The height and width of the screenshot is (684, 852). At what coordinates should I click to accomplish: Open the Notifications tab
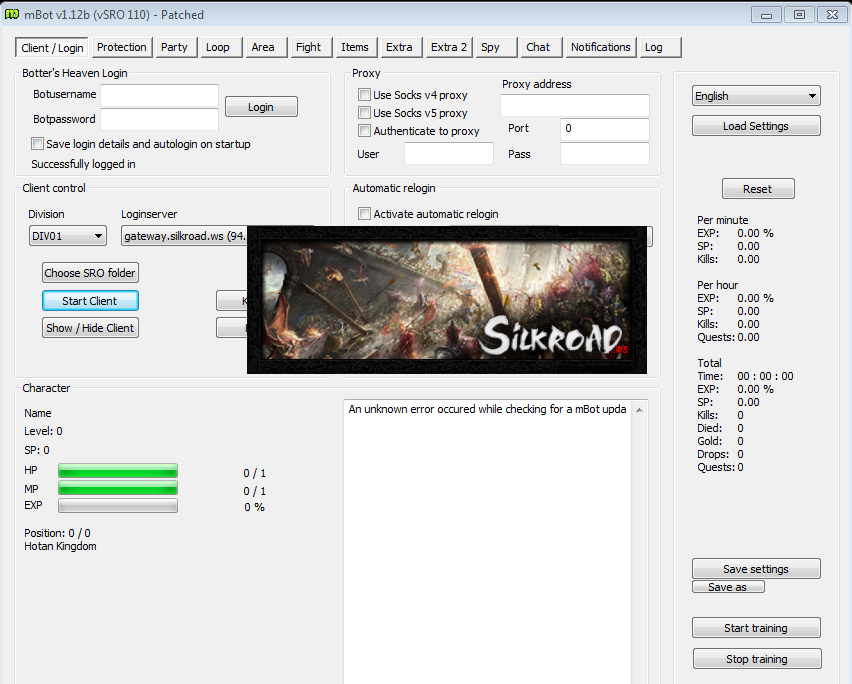[x=601, y=47]
